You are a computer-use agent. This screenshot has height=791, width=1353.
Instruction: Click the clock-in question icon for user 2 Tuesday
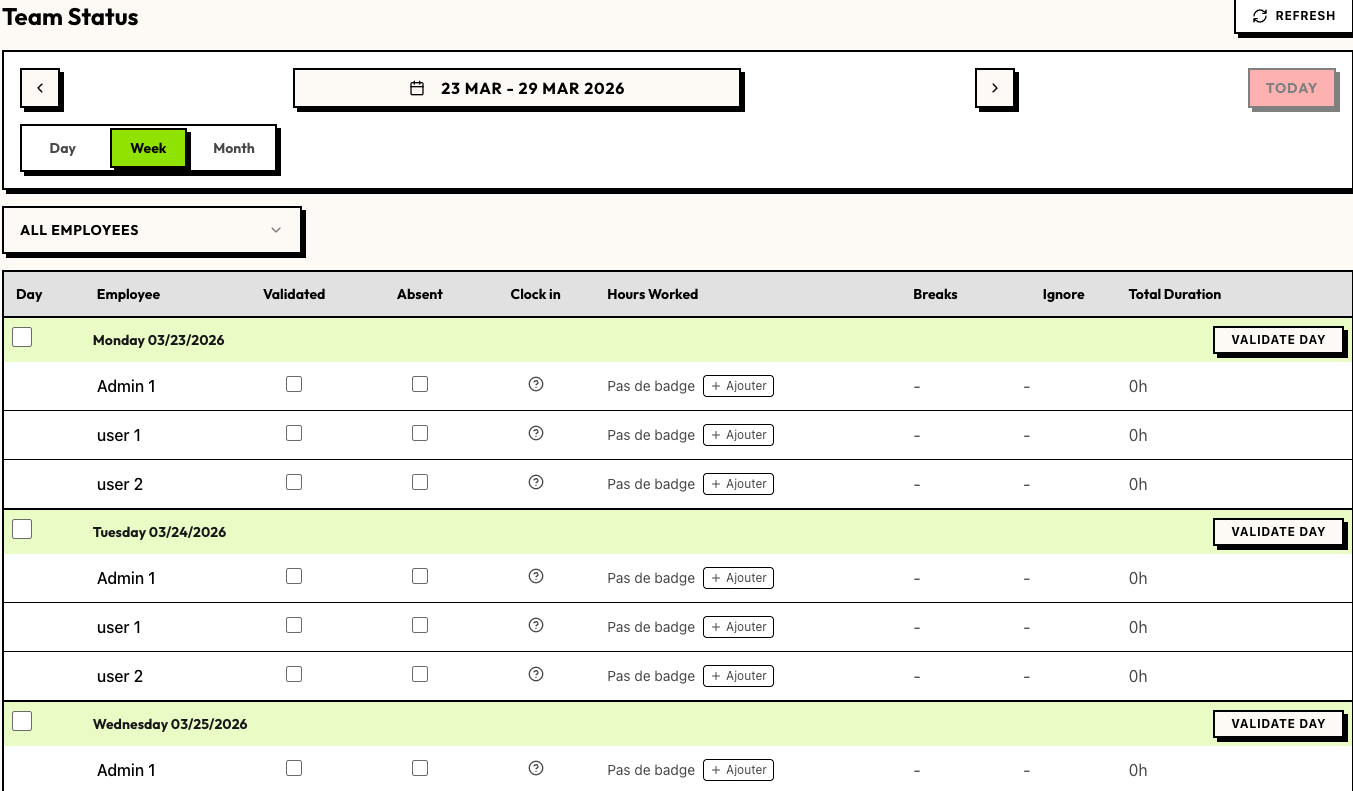click(x=535, y=674)
